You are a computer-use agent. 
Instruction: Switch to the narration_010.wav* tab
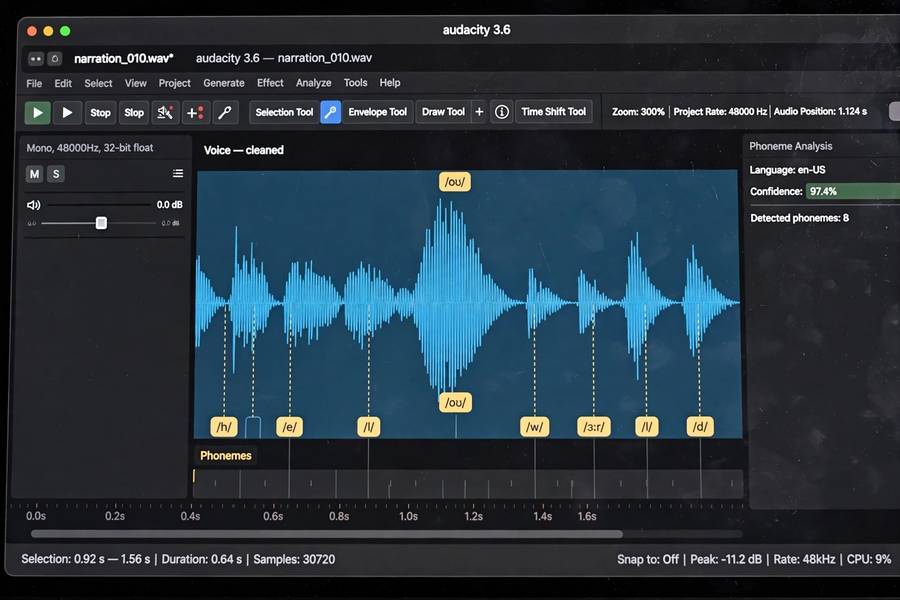coord(124,59)
